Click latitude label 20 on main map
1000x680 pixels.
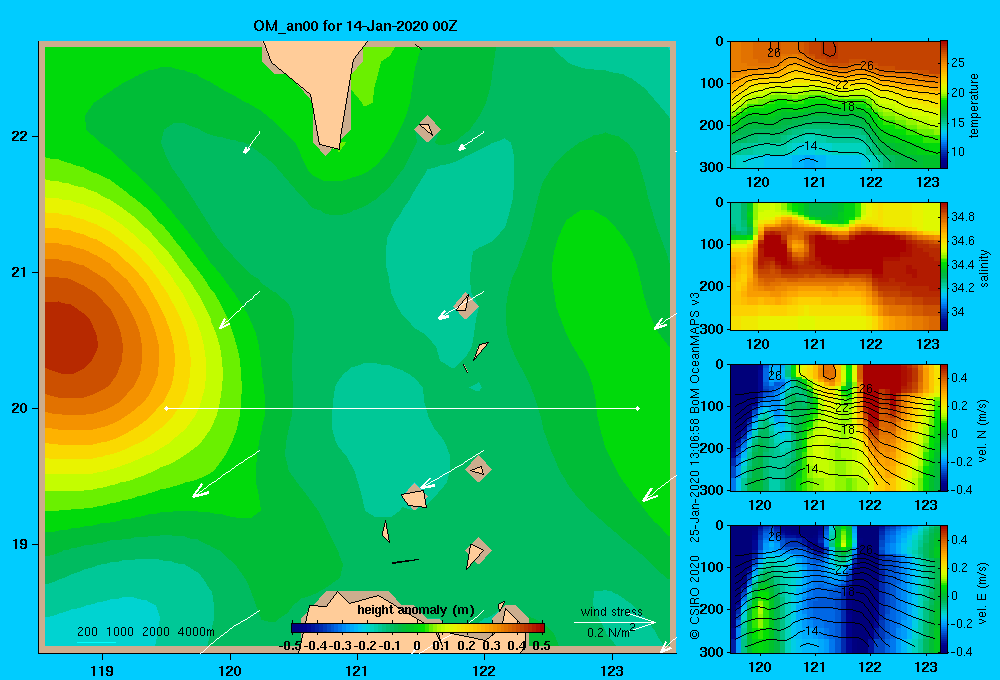pos(20,408)
